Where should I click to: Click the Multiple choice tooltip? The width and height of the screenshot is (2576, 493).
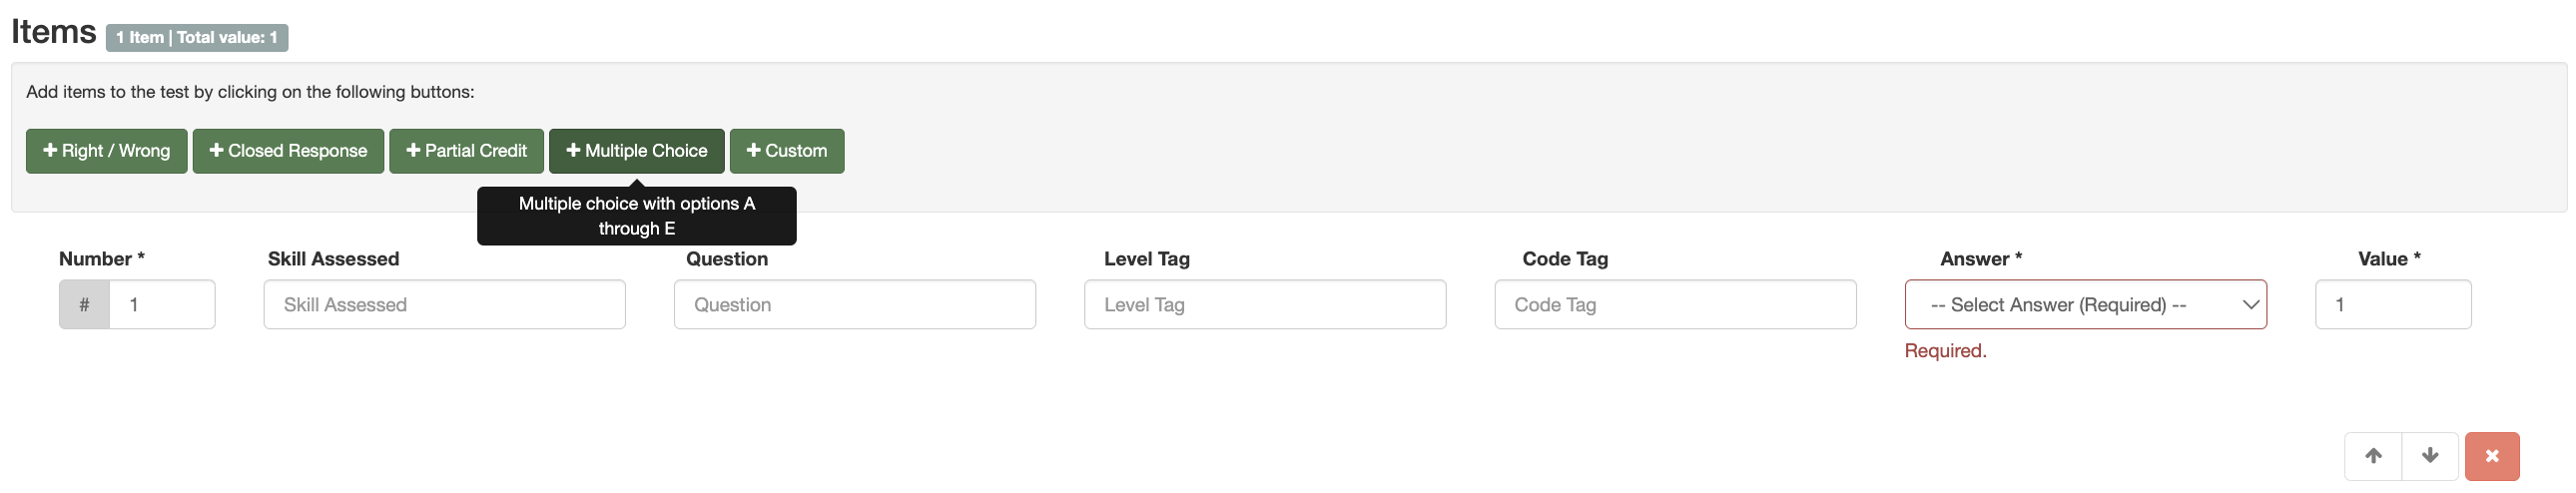point(636,216)
